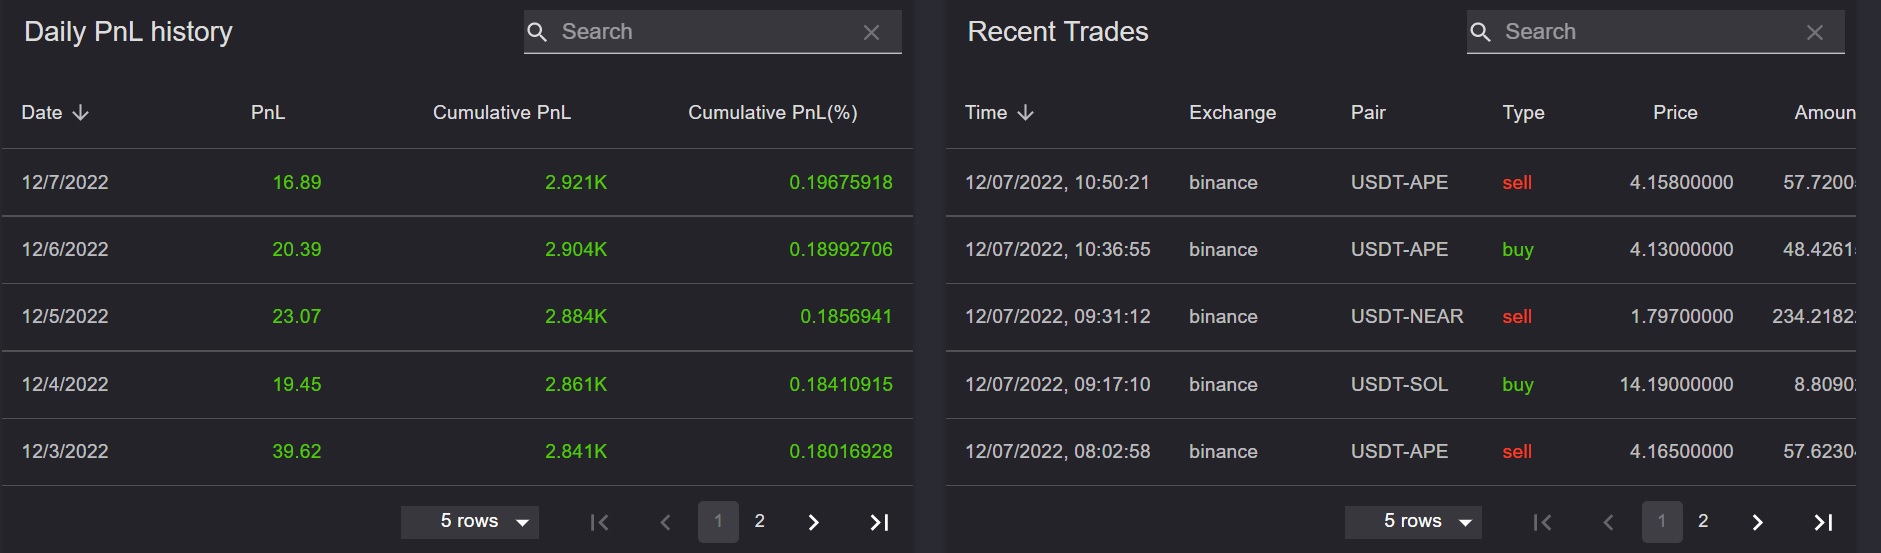This screenshot has width=1881, height=553.
Task: Jump to last page in Daily PnL history
Action: click(879, 522)
